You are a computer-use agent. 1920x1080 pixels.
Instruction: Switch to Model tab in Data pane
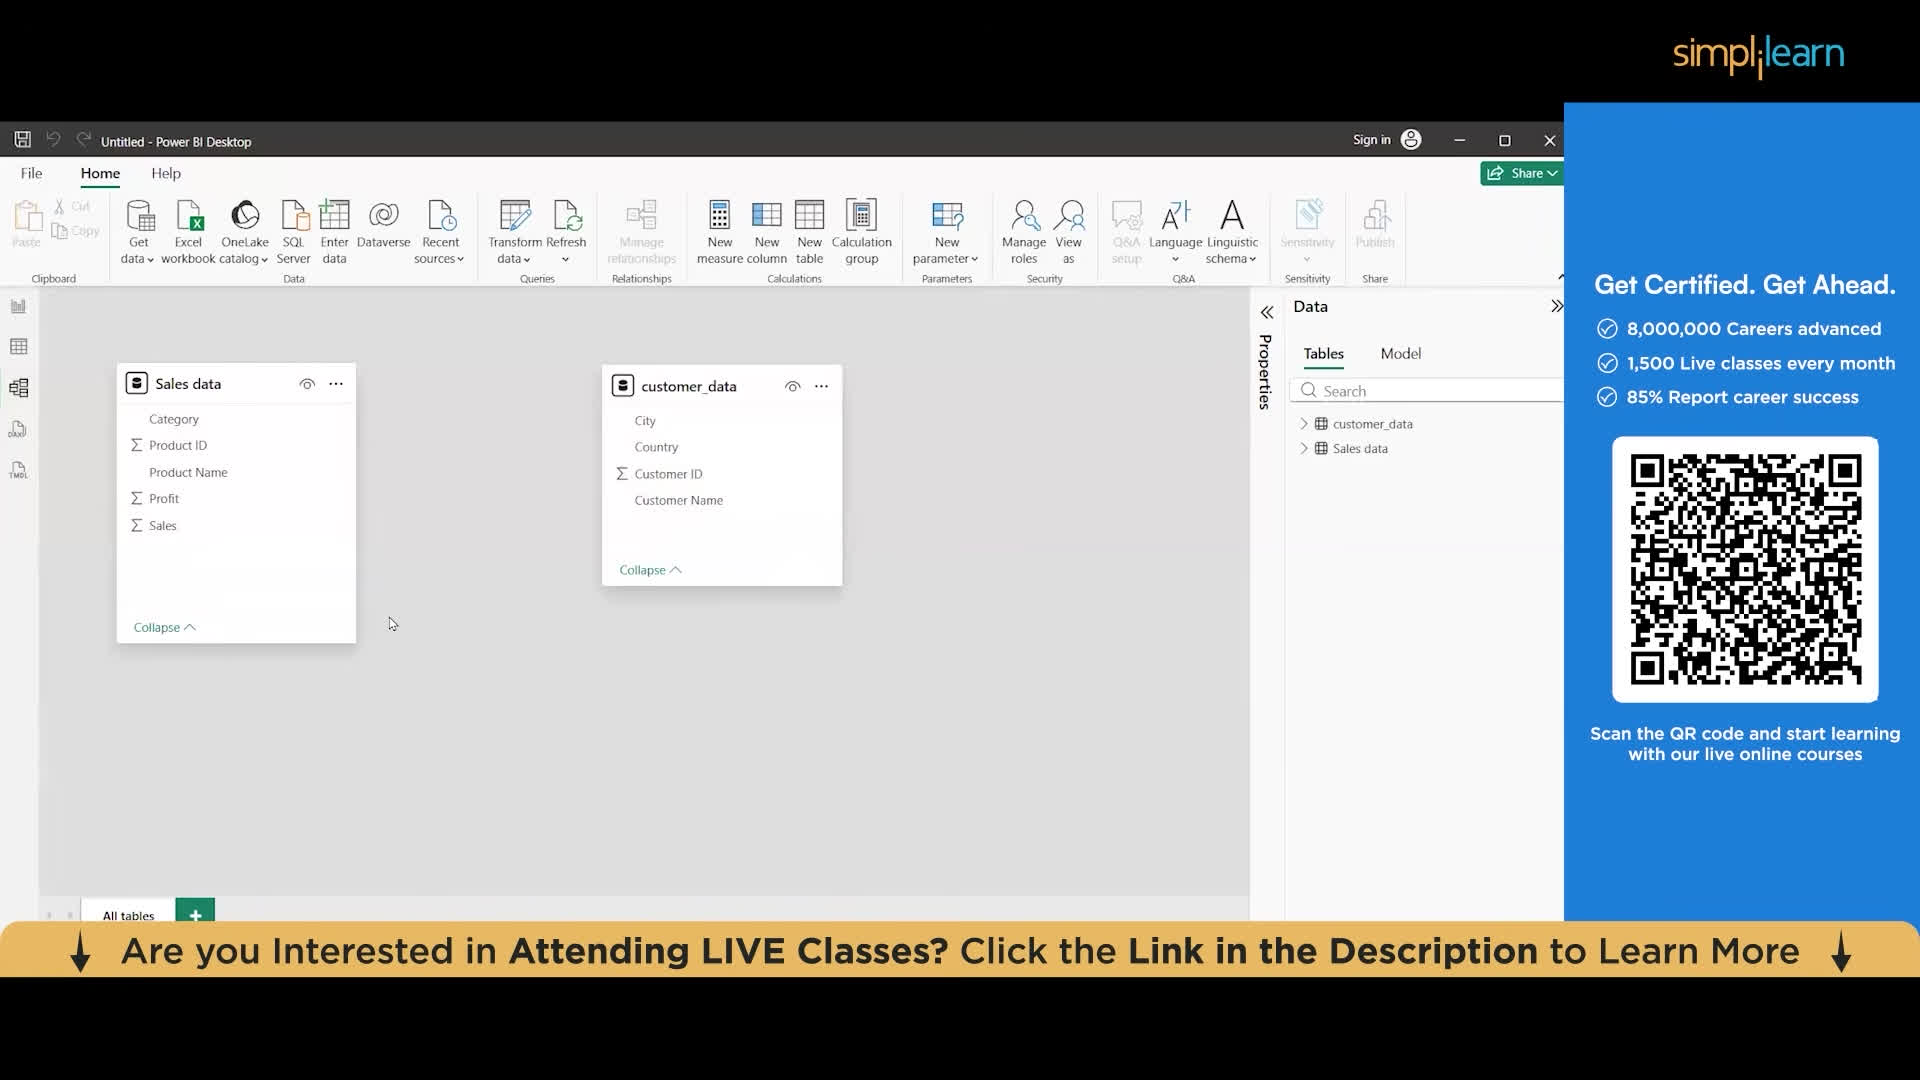(x=1400, y=354)
